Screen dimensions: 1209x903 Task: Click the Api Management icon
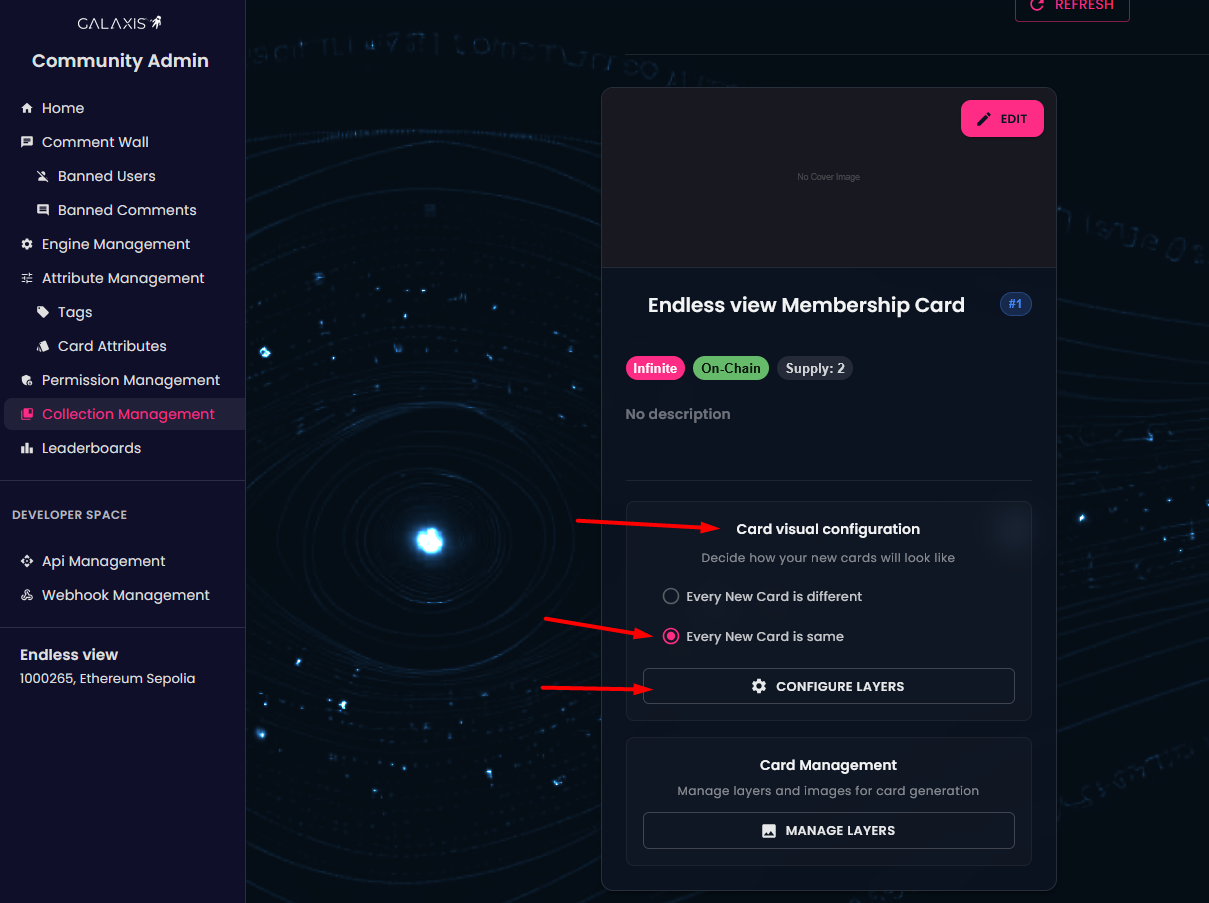[x=27, y=561]
